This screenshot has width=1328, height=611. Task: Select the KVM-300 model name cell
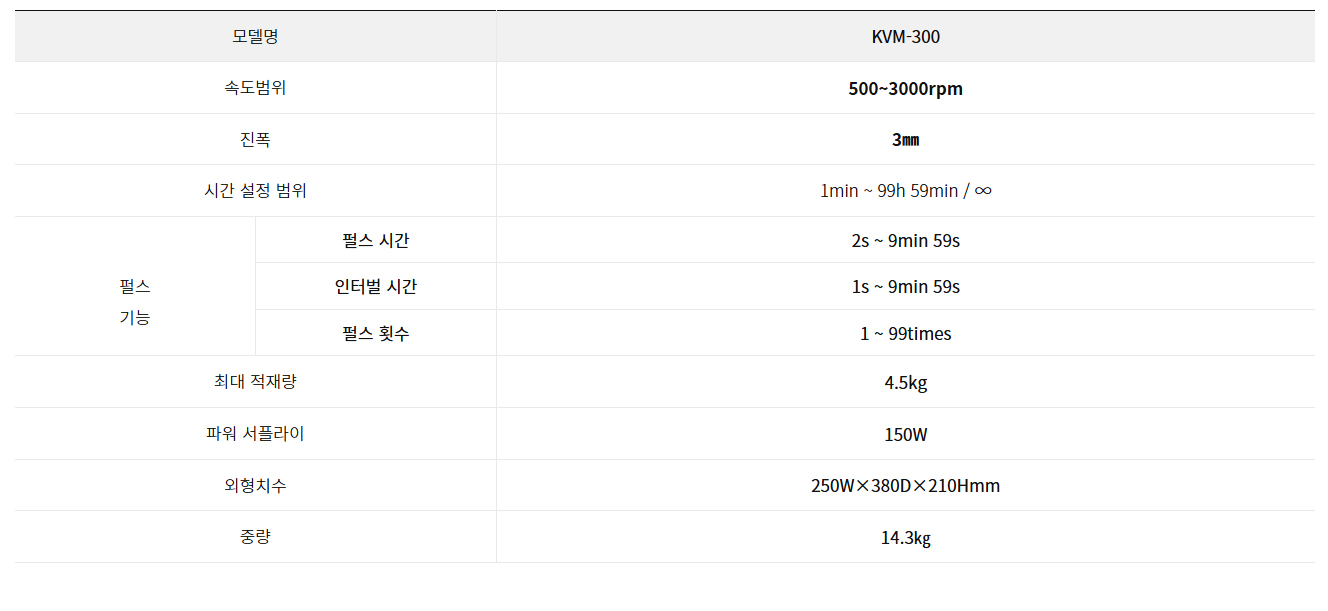click(905, 37)
